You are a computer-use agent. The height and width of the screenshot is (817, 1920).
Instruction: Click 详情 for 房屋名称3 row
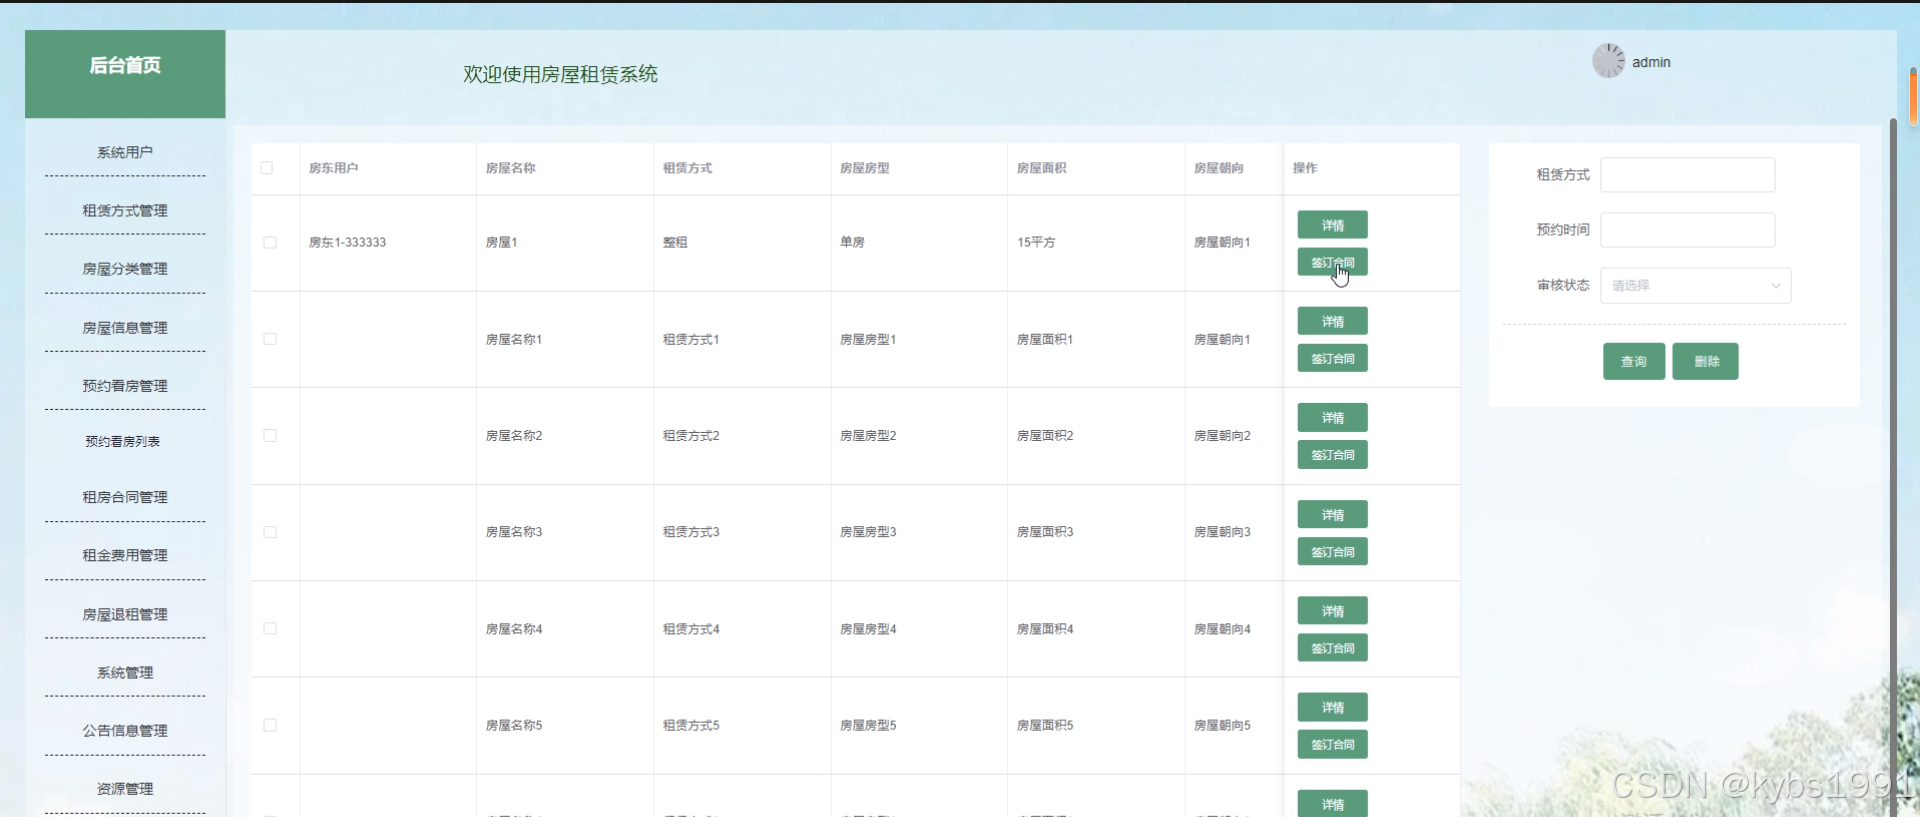click(1332, 514)
